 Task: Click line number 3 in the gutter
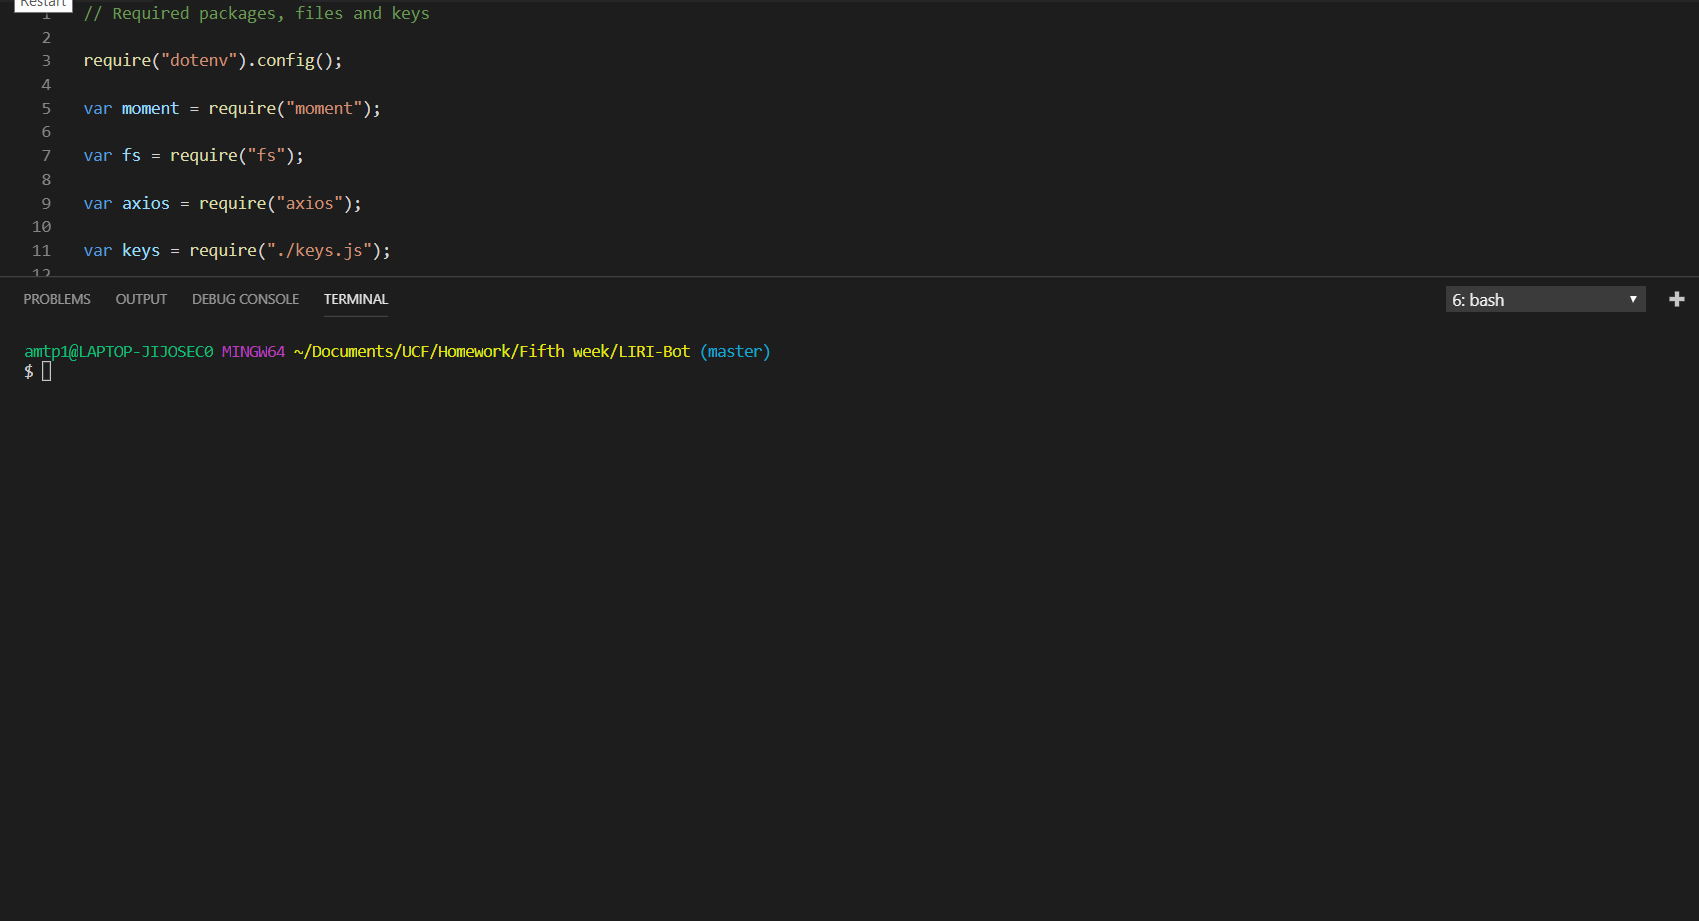click(45, 60)
